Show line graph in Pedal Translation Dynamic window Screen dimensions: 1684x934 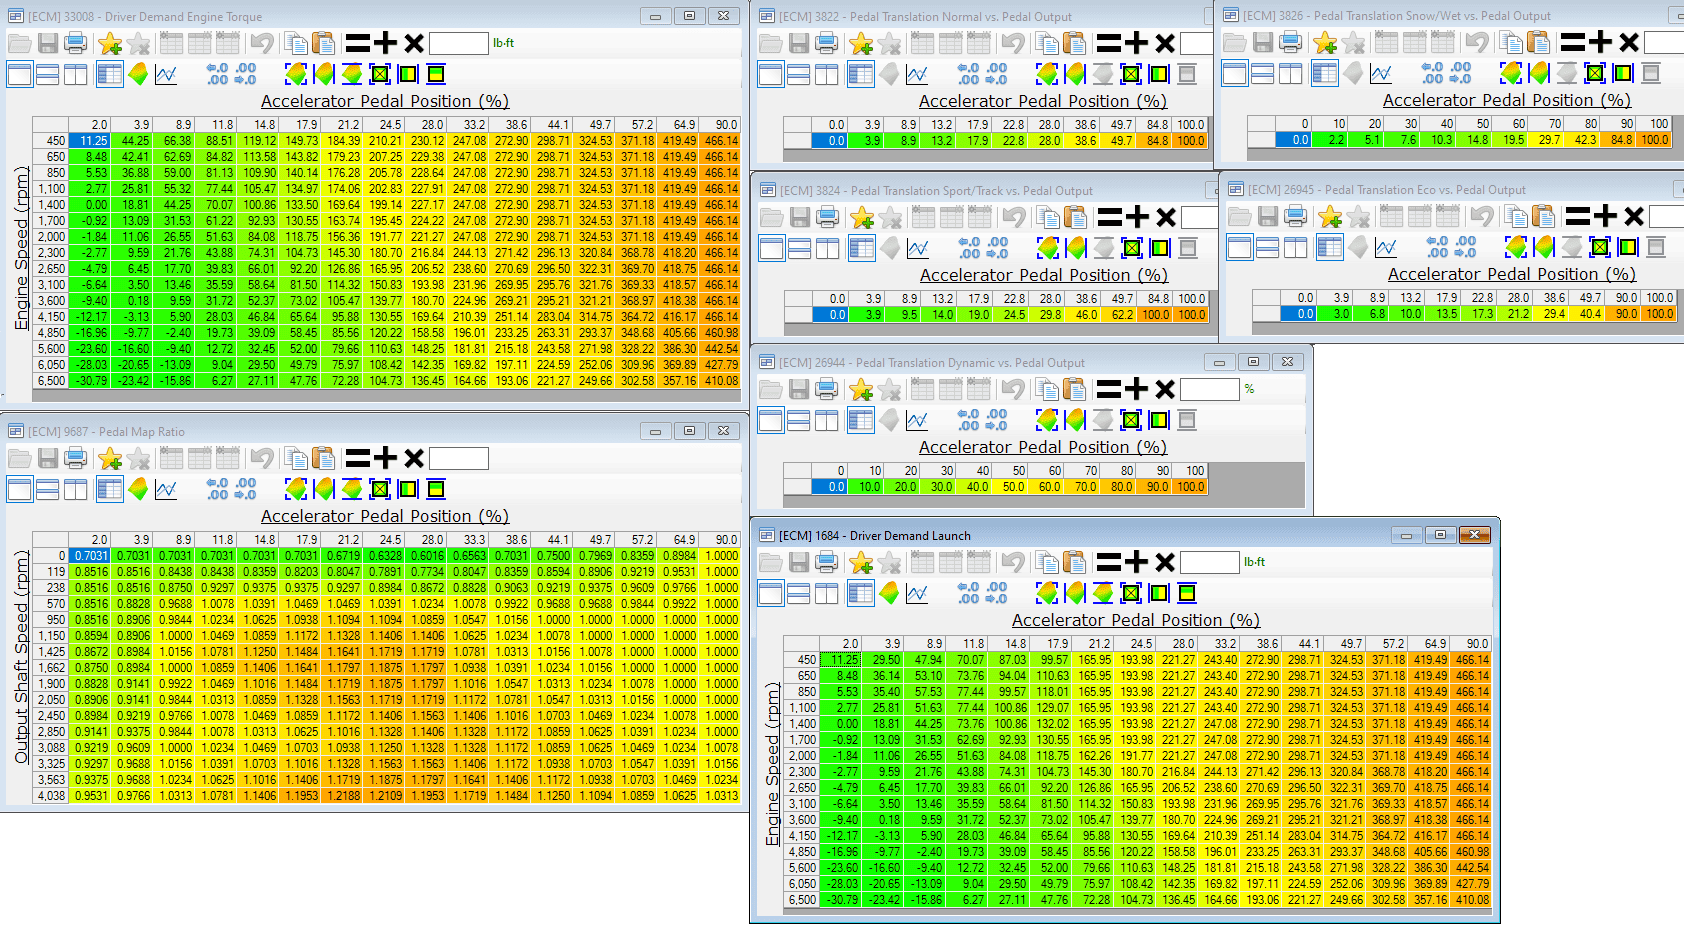click(x=917, y=420)
